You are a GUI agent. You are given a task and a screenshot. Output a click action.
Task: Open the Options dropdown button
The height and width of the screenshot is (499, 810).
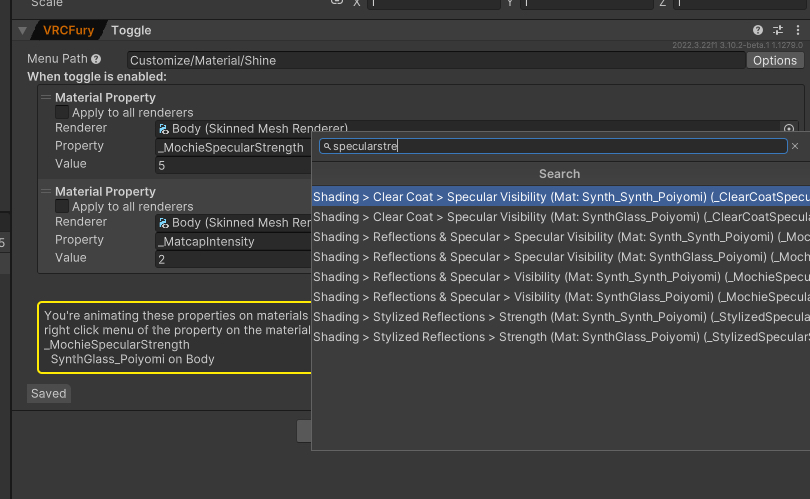pyautogui.click(x=774, y=61)
